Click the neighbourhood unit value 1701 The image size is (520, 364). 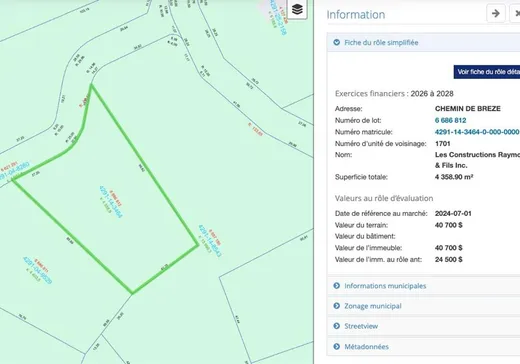pyautogui.click(x=443, y=144)
